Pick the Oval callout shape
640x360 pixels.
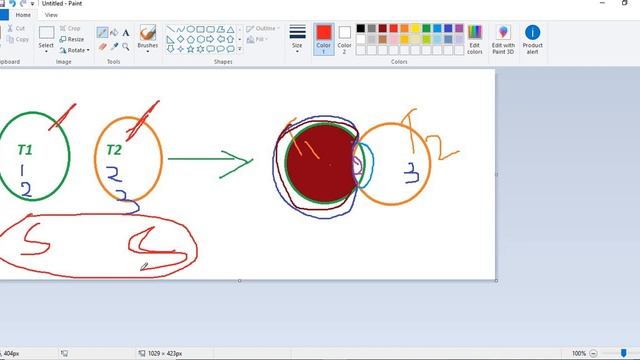pos(220,49)
